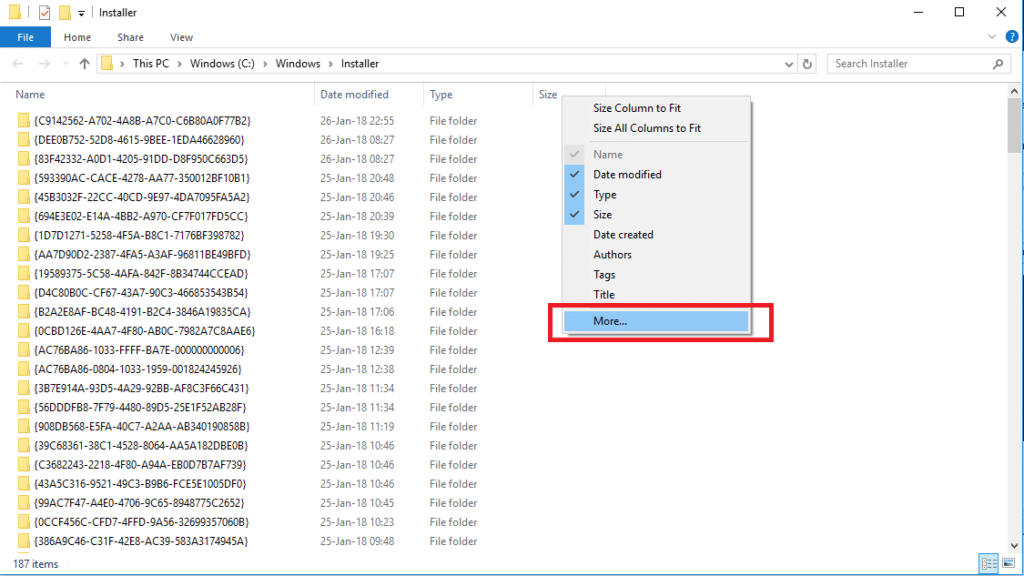
Task: Enable the Title column
Action: click(656, 295)
